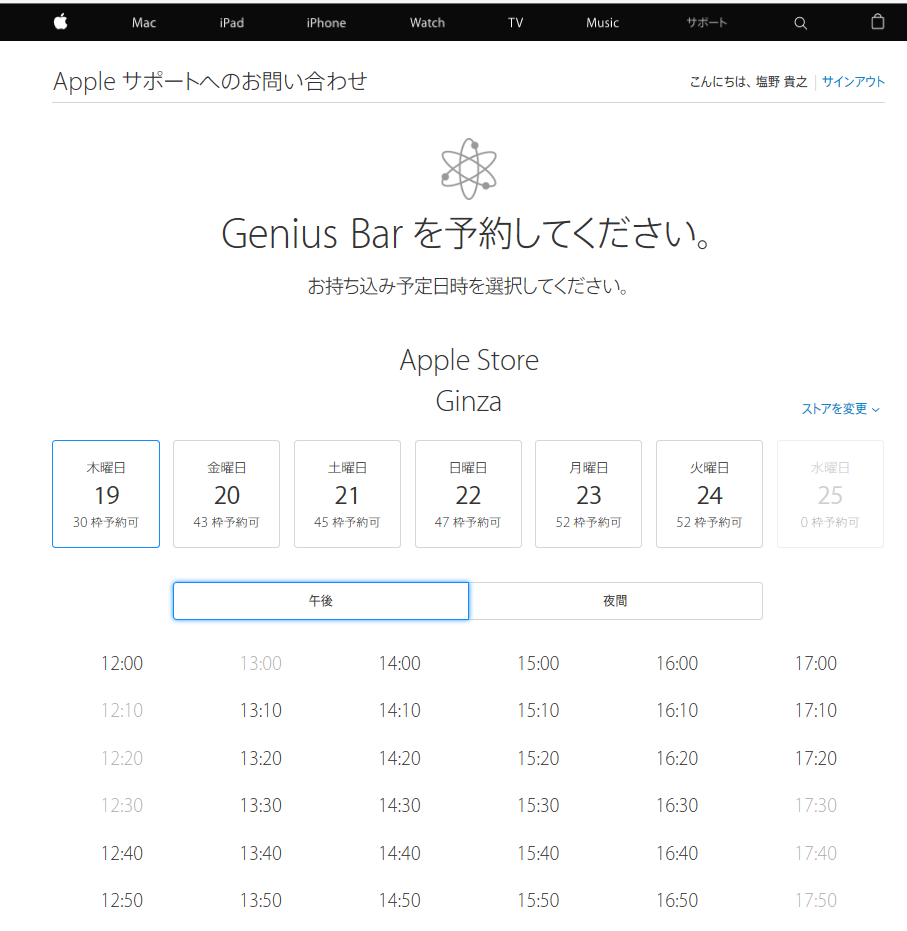Click the Apple logo icon

(x=61, y=22)
